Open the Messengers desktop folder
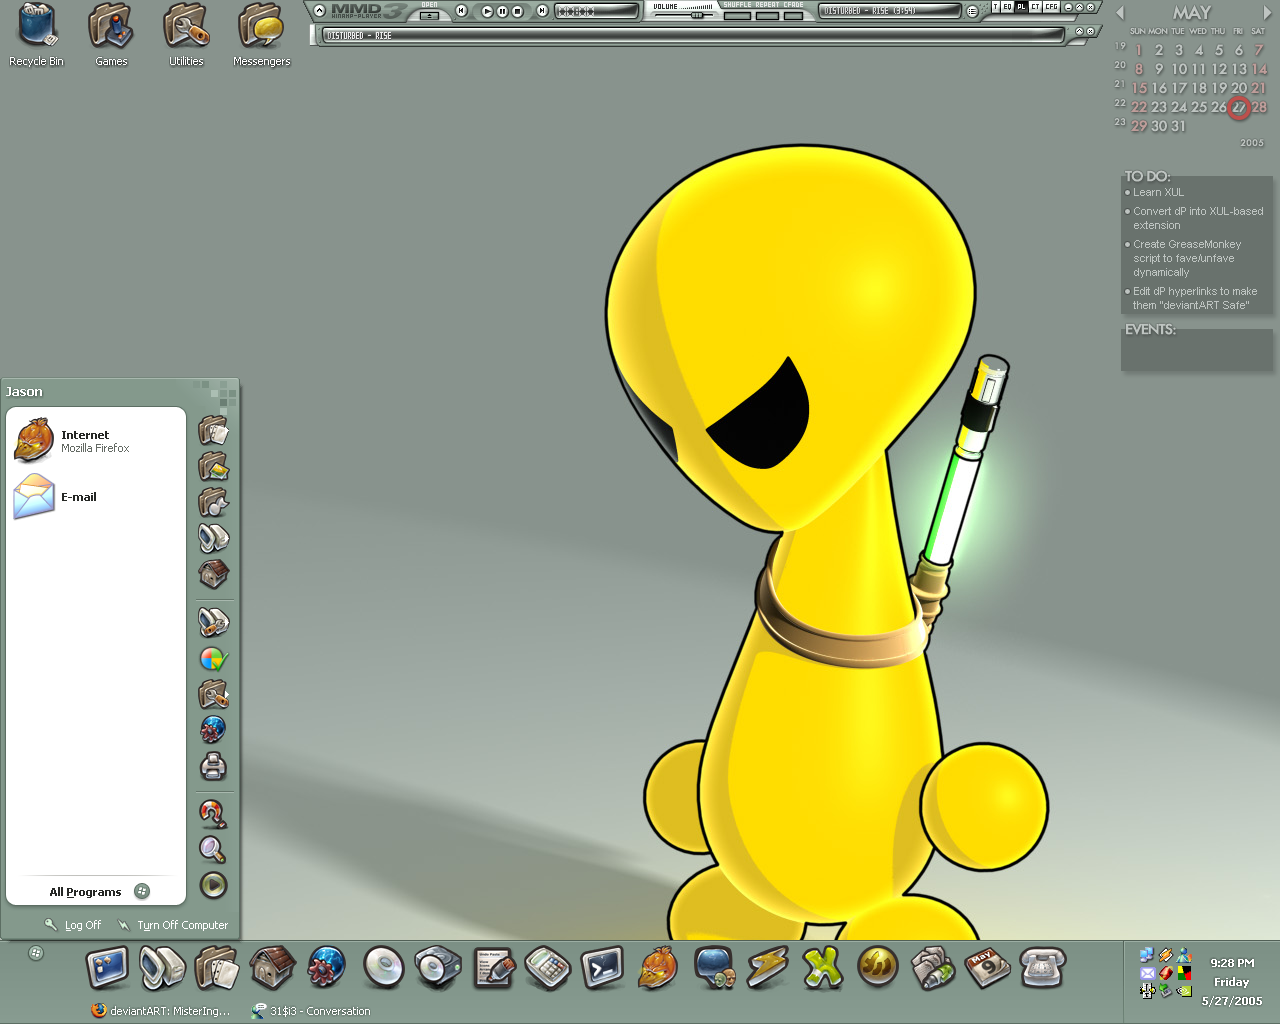The height and width of the screenshot is (1024, 1280). pyautogui.click(x=261, y=27)
